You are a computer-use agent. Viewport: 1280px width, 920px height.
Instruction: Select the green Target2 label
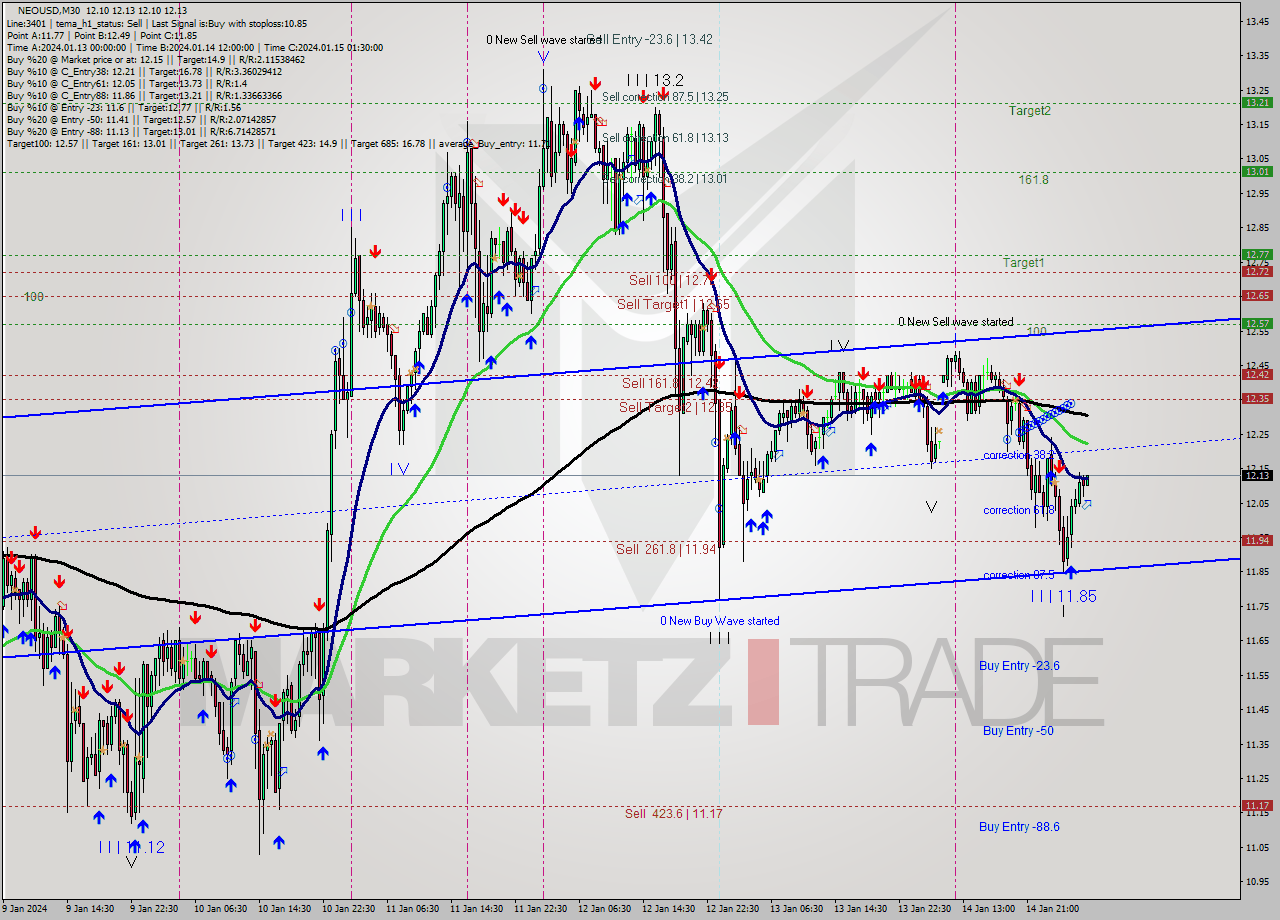click(x=1029, y=111)
